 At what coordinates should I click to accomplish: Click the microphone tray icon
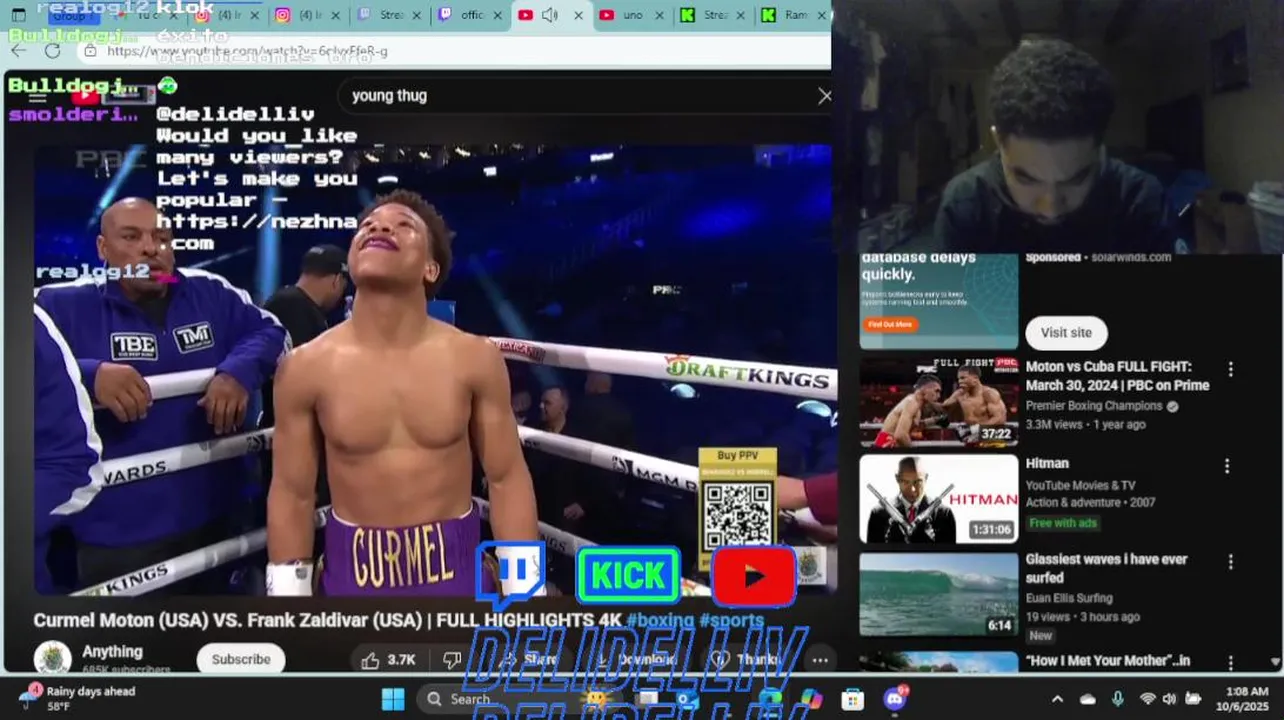pyautogui.click(x=1118, y=699)
